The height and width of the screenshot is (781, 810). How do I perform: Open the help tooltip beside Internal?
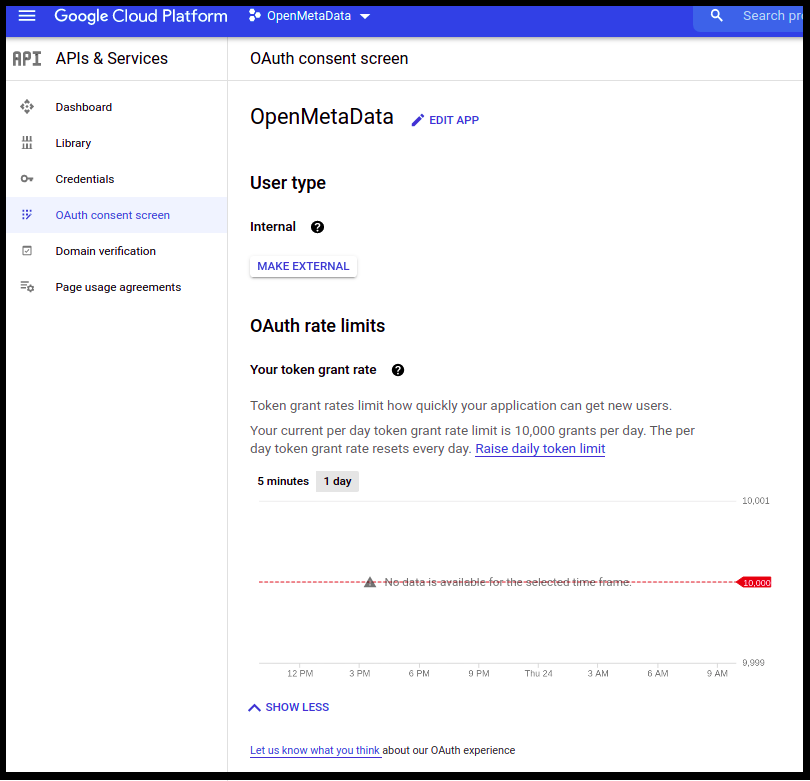(317, 227)
